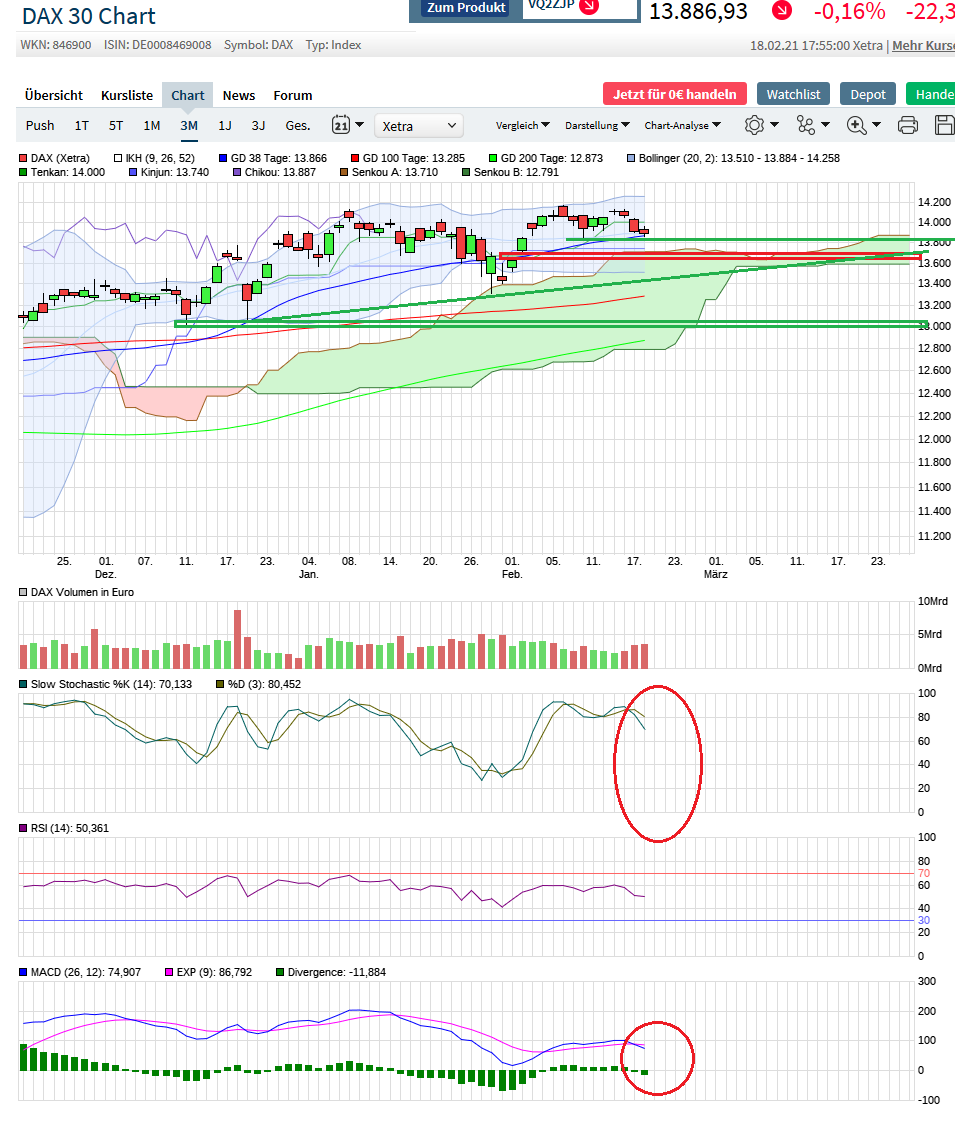
Task: Click the EXP (9) magenta legend swatch
Action: (169, 972)
